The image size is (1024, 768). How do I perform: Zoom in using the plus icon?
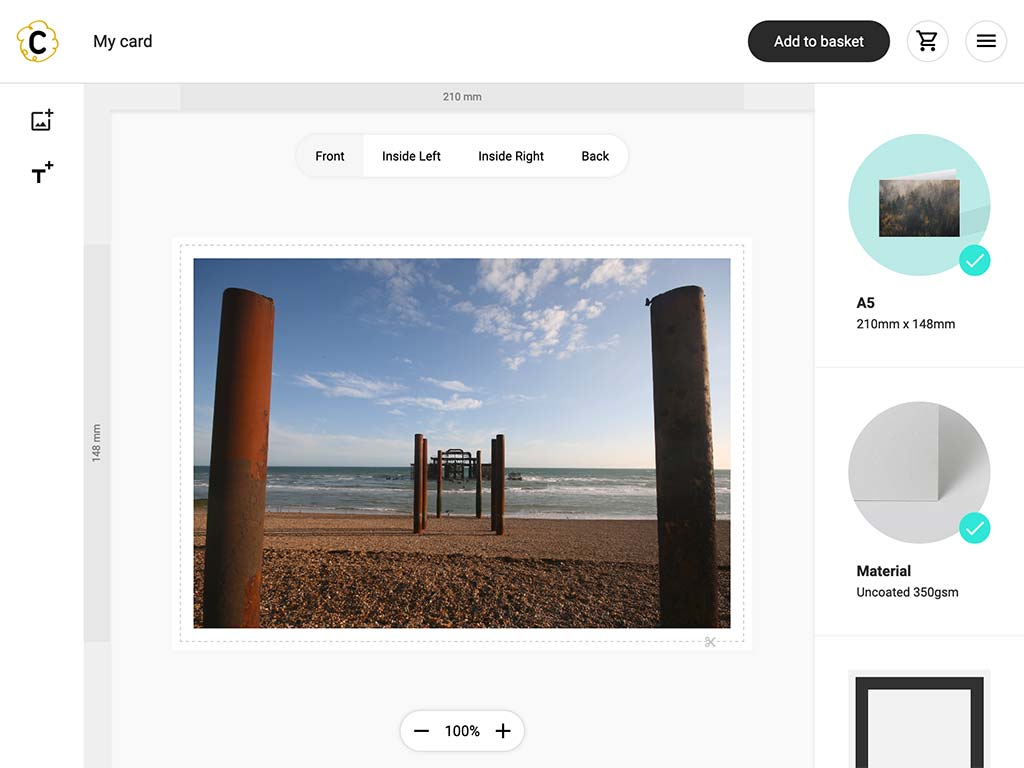tap(503, 731)
